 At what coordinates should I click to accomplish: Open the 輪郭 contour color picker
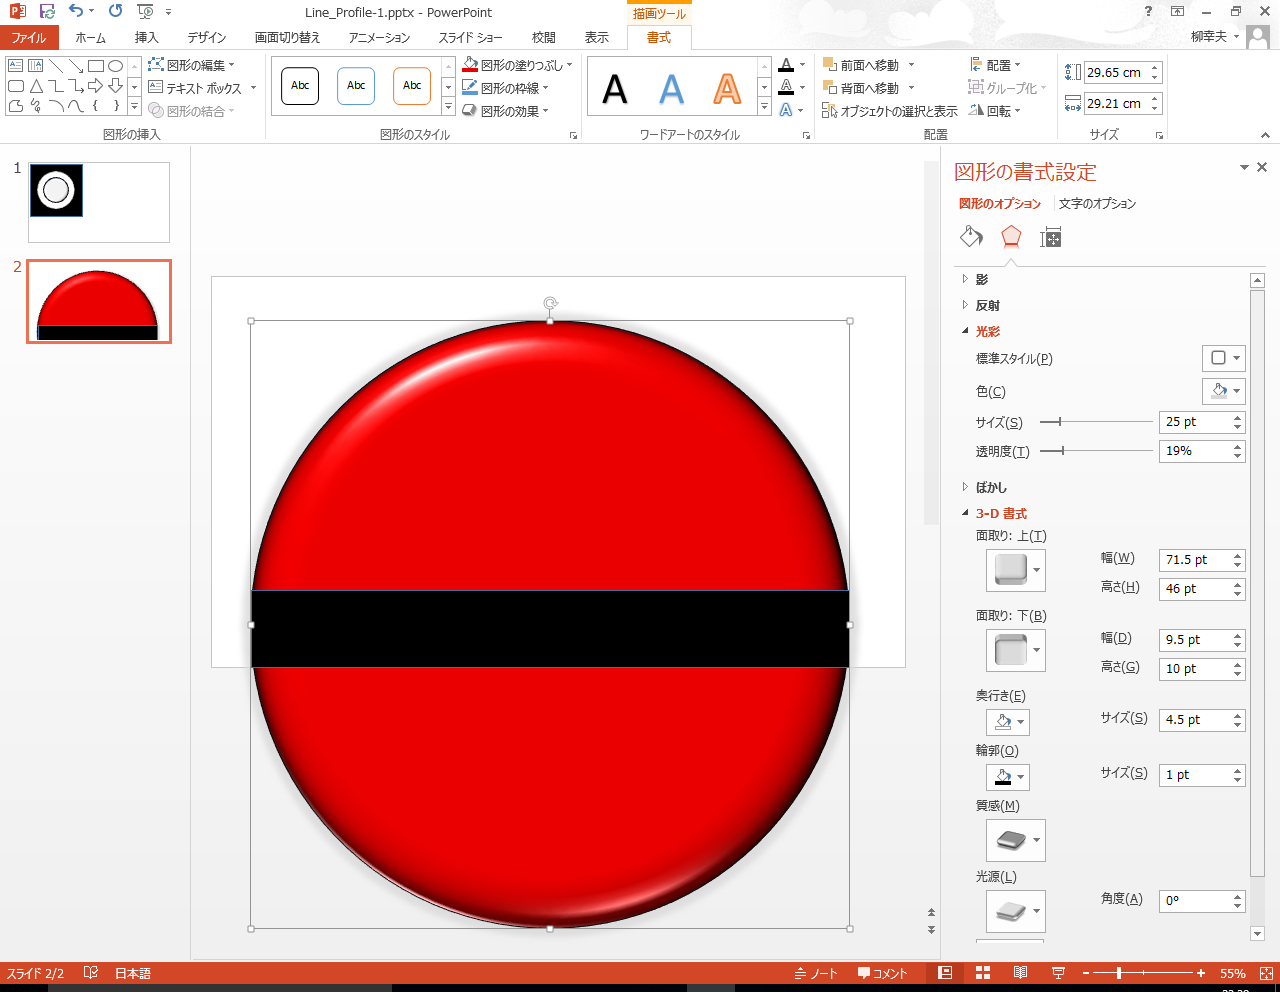(1008, 777)
